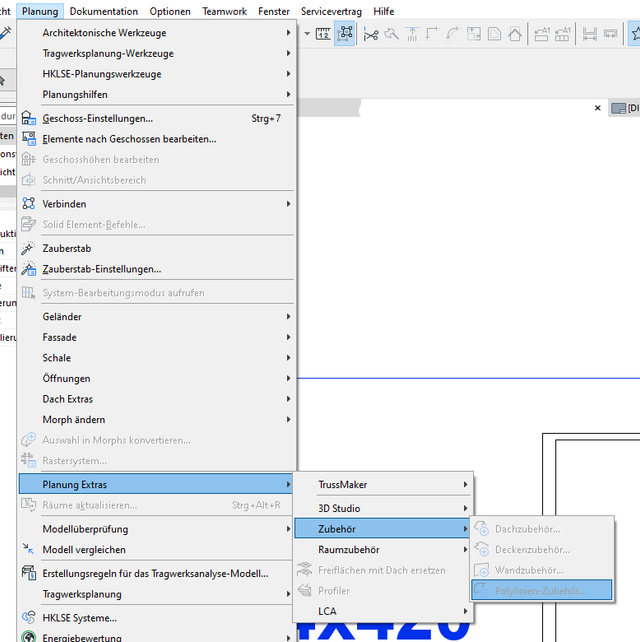Open the Teamwork menu
The height and width of the screenshot is (642, 640).
pyautogui.click(x=224, y=11)
